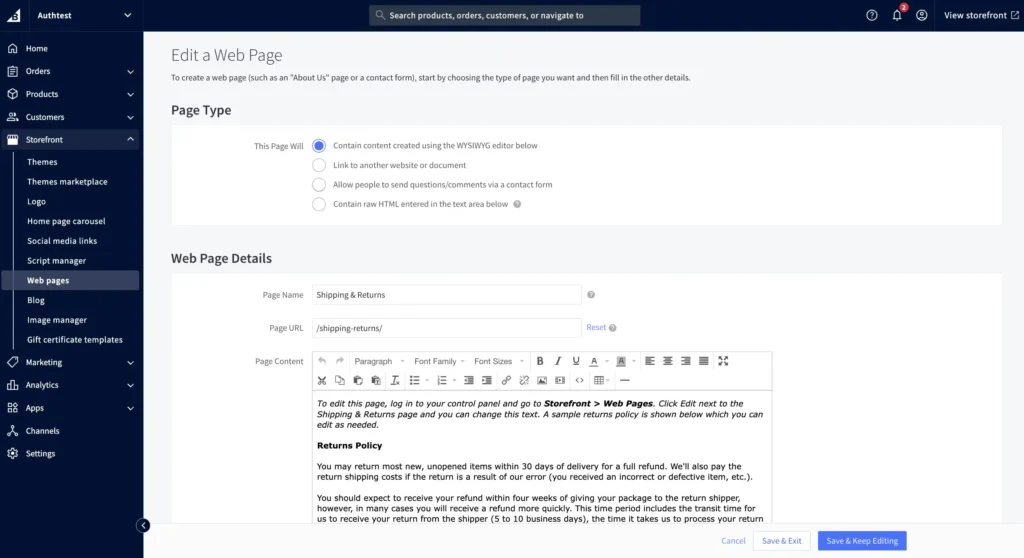Select the raw HTML radio option
Screen dimensions: 1024x558
[x=319, y=205]
